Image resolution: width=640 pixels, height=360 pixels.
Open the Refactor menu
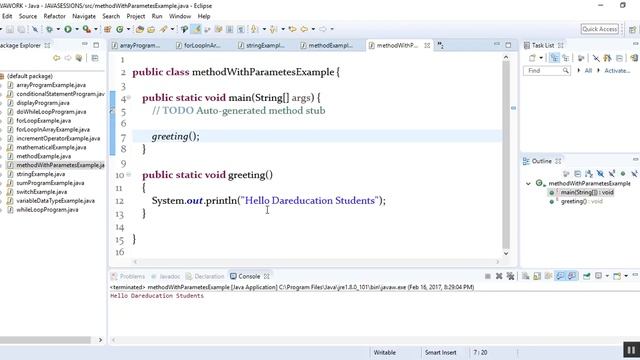(55, 16)
